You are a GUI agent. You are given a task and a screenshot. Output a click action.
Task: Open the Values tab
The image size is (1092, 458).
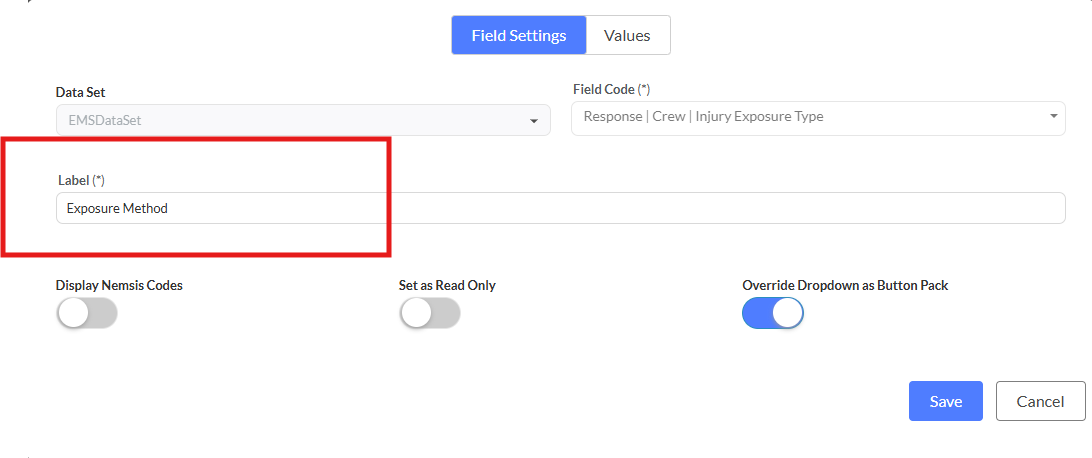[x=627, y=35]
